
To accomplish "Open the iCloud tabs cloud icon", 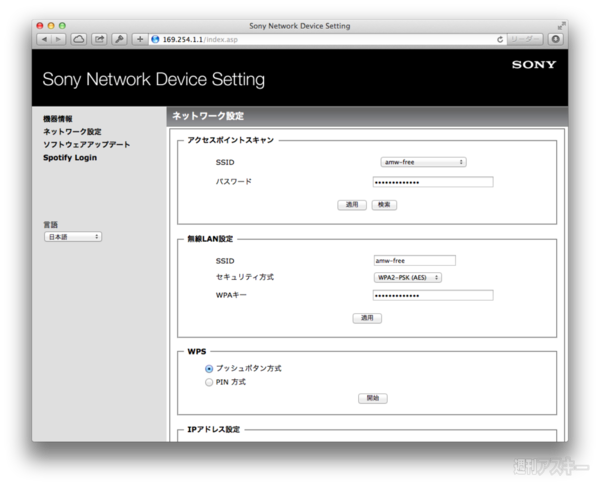I will click(79, 39).
